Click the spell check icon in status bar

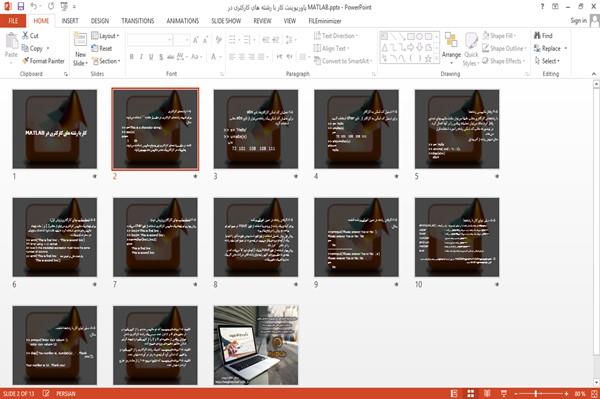(46, 393)
